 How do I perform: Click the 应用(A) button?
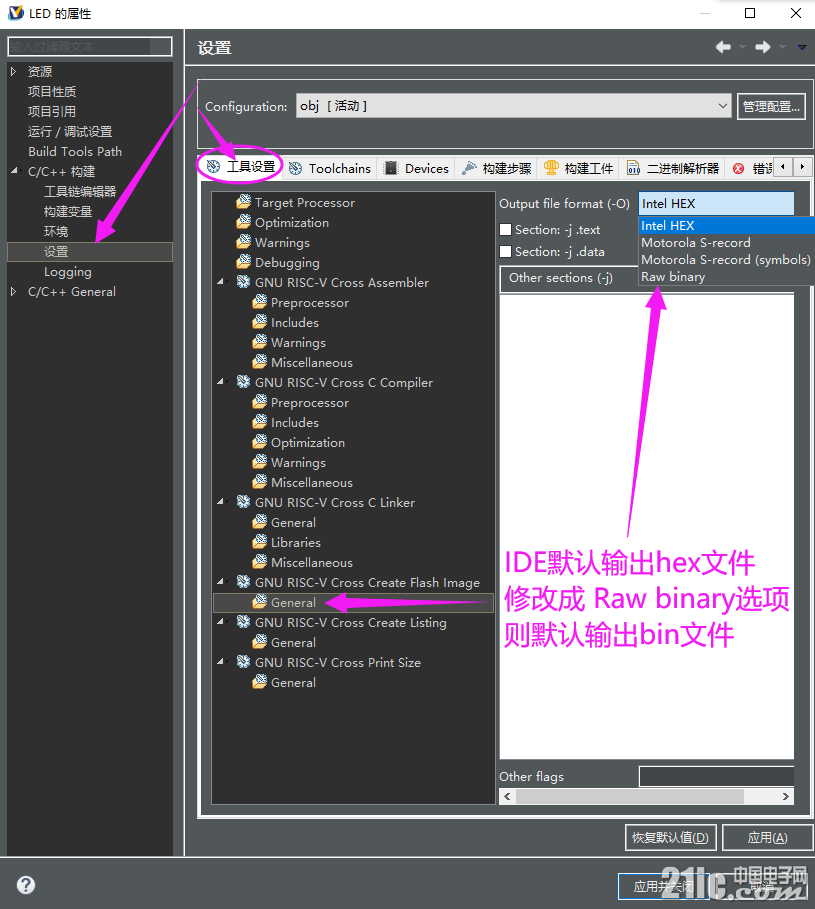(767, 838)
